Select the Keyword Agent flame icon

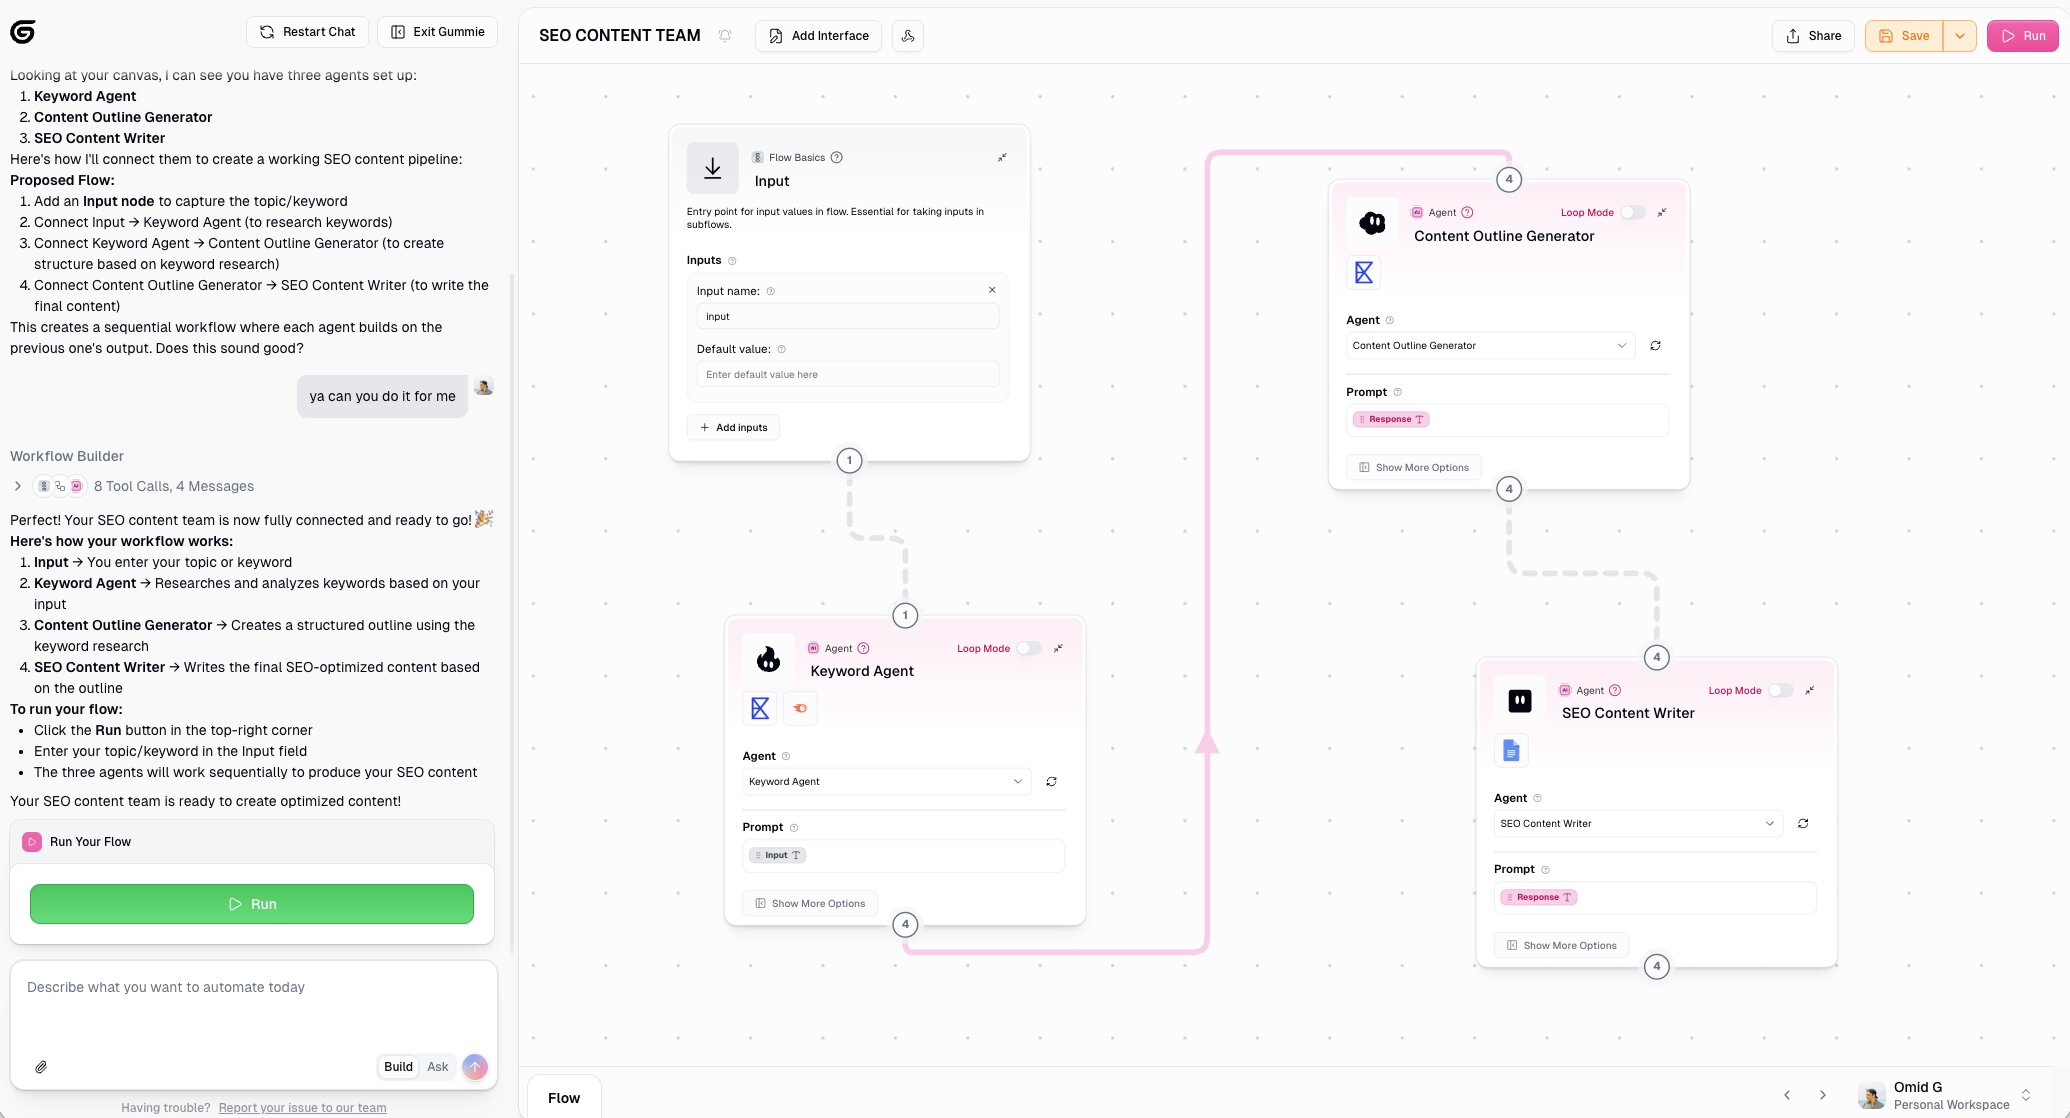pyautogui.click(x=768, y=658)
